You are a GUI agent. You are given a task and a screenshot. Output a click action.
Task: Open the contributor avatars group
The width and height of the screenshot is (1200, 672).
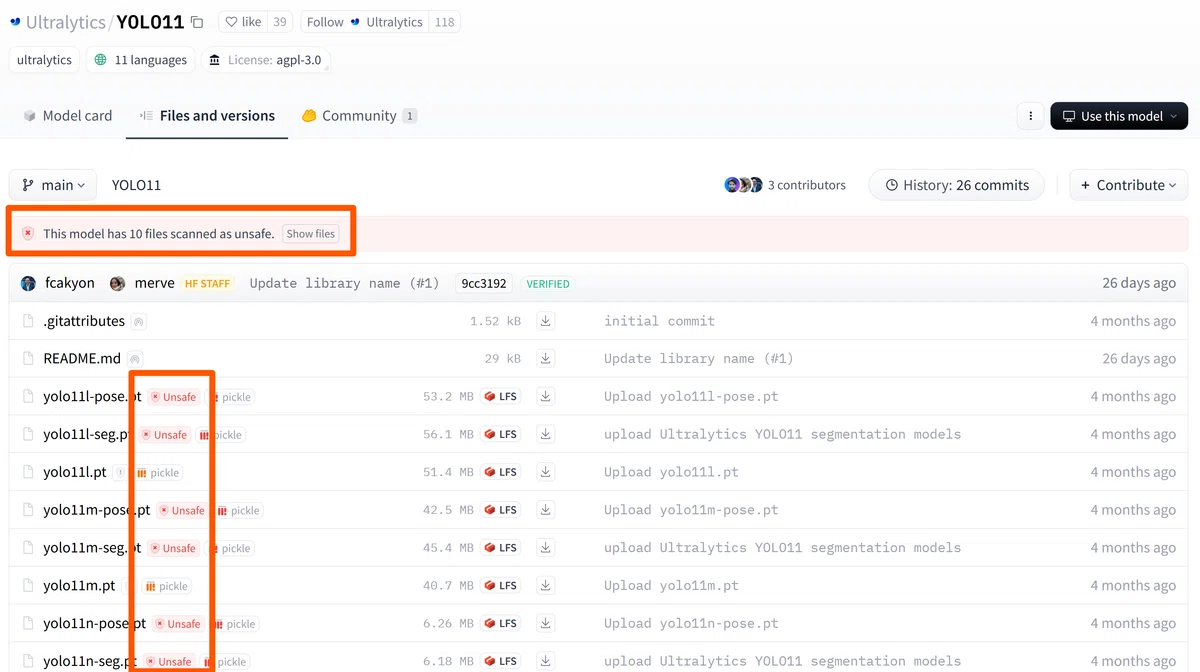pos(743,185)
